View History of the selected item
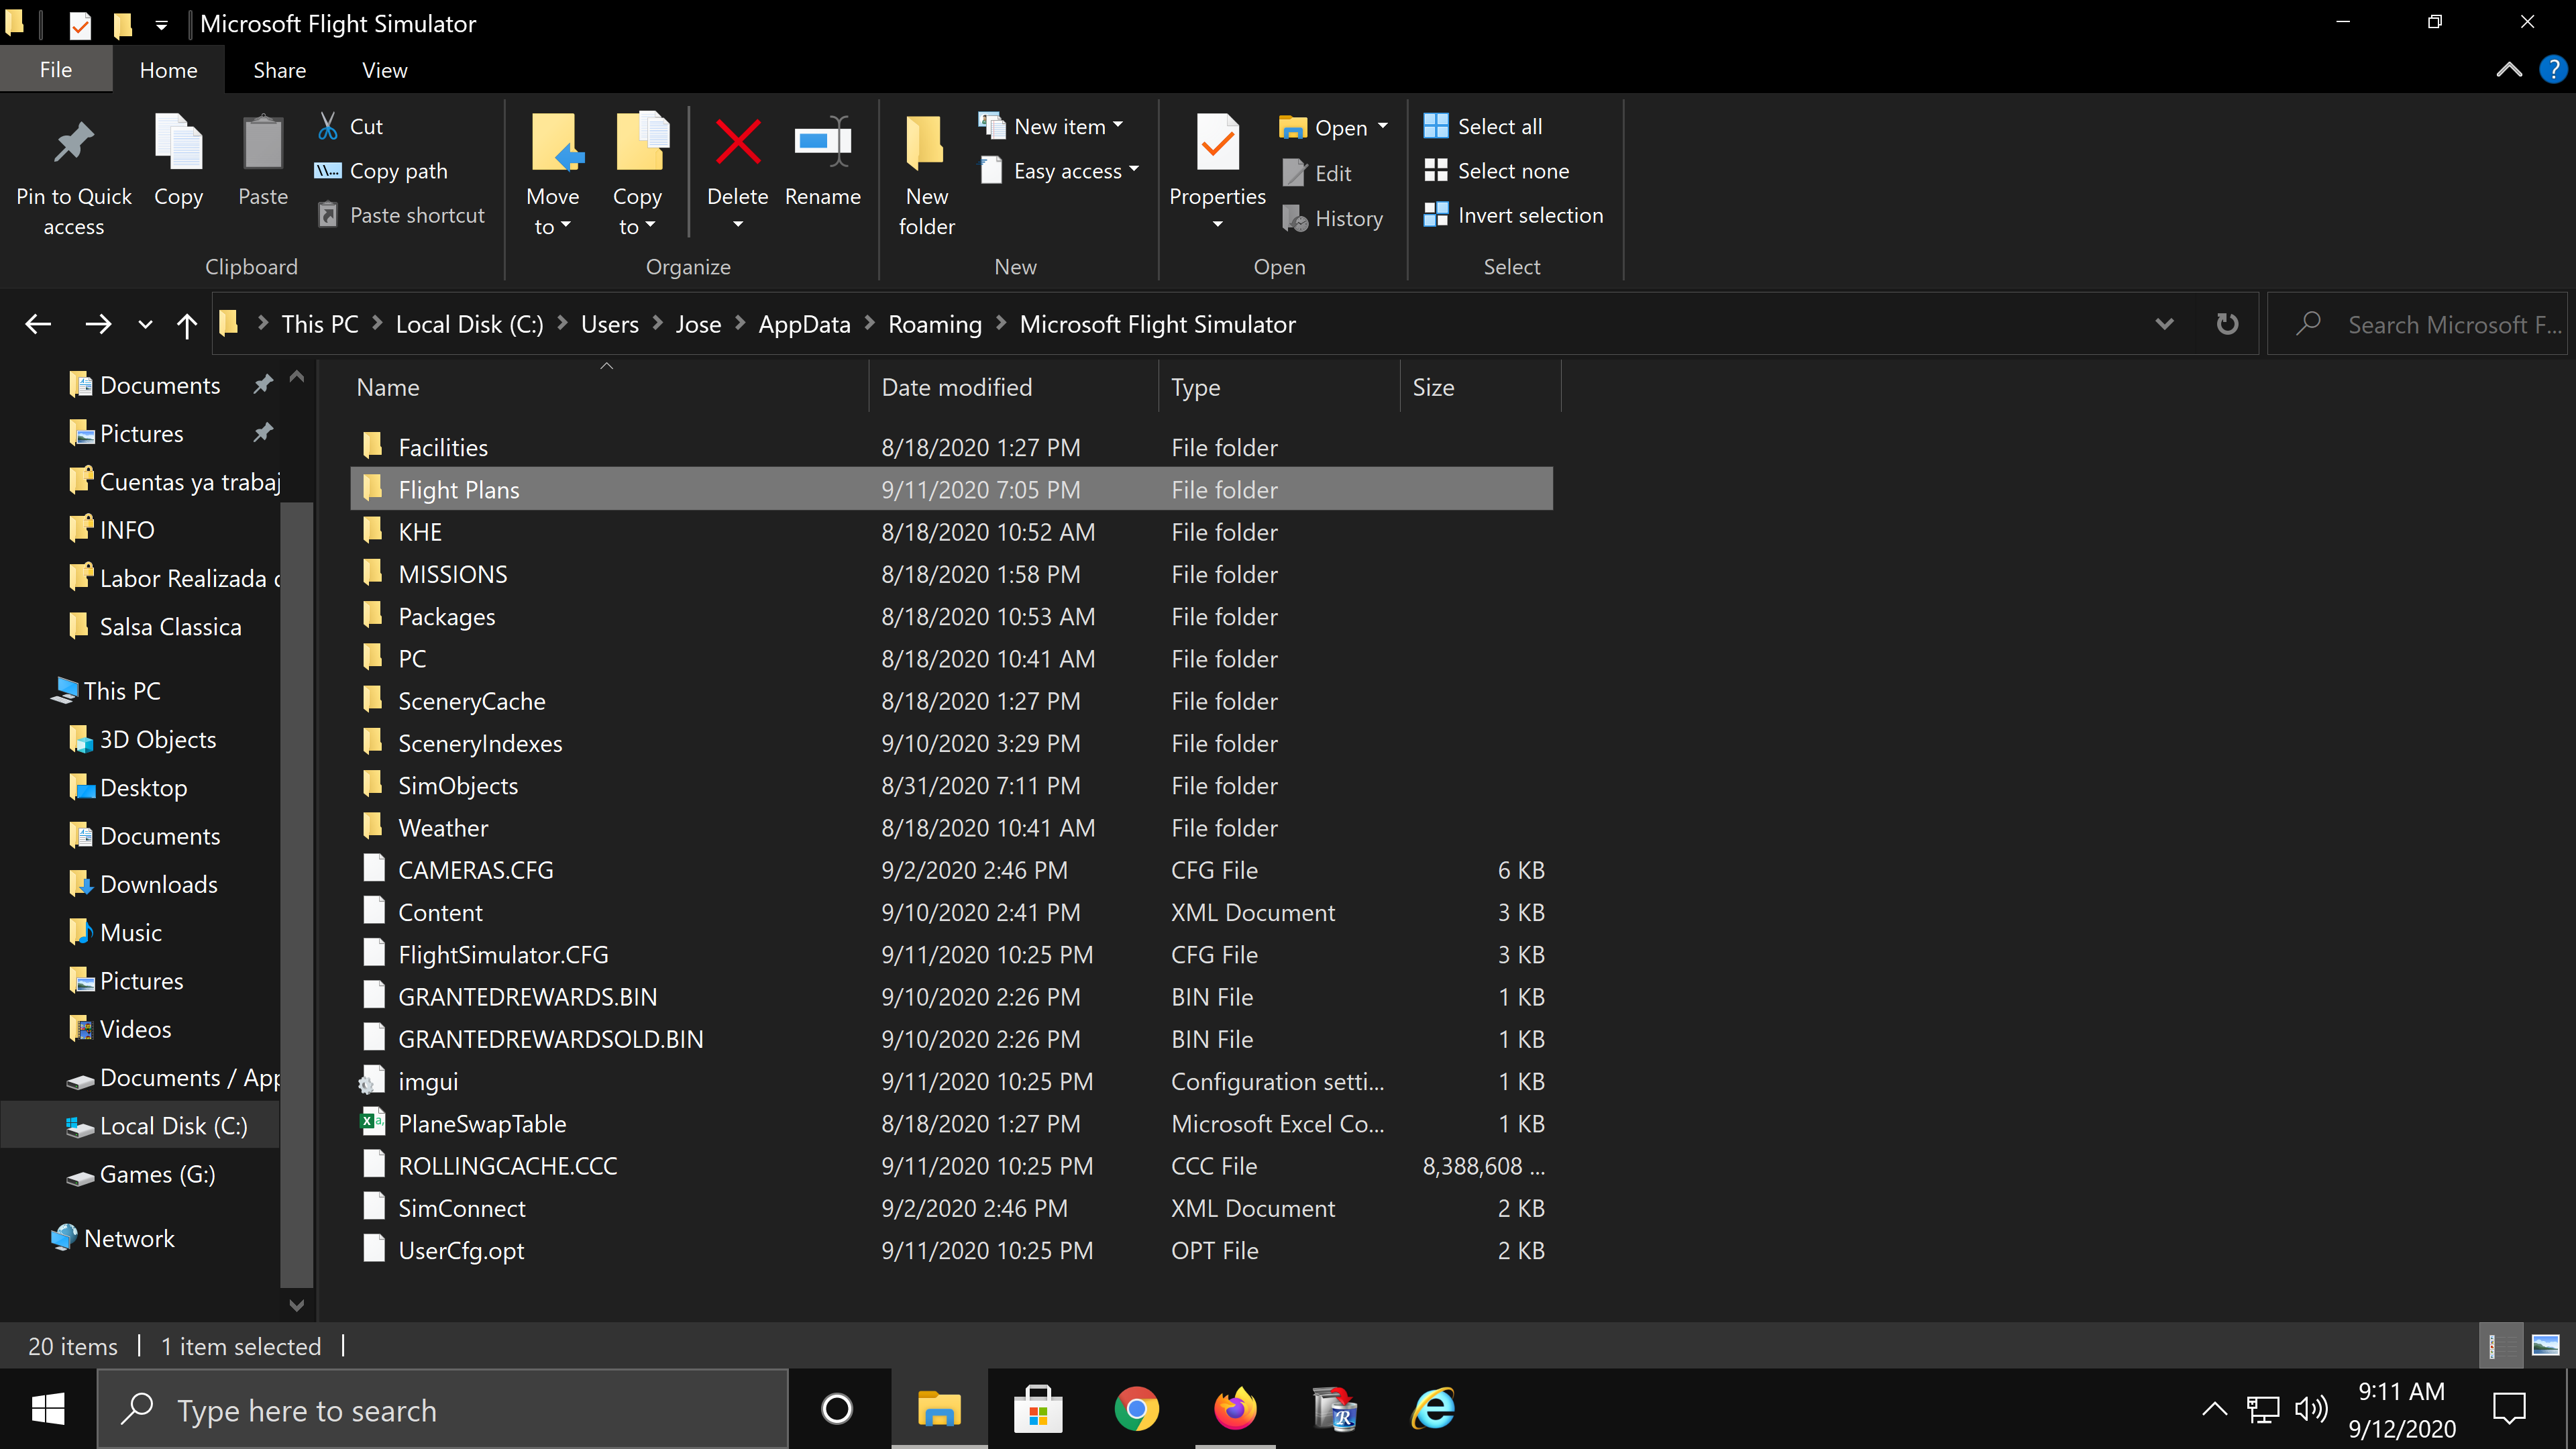 click(x=1333, y=218)
